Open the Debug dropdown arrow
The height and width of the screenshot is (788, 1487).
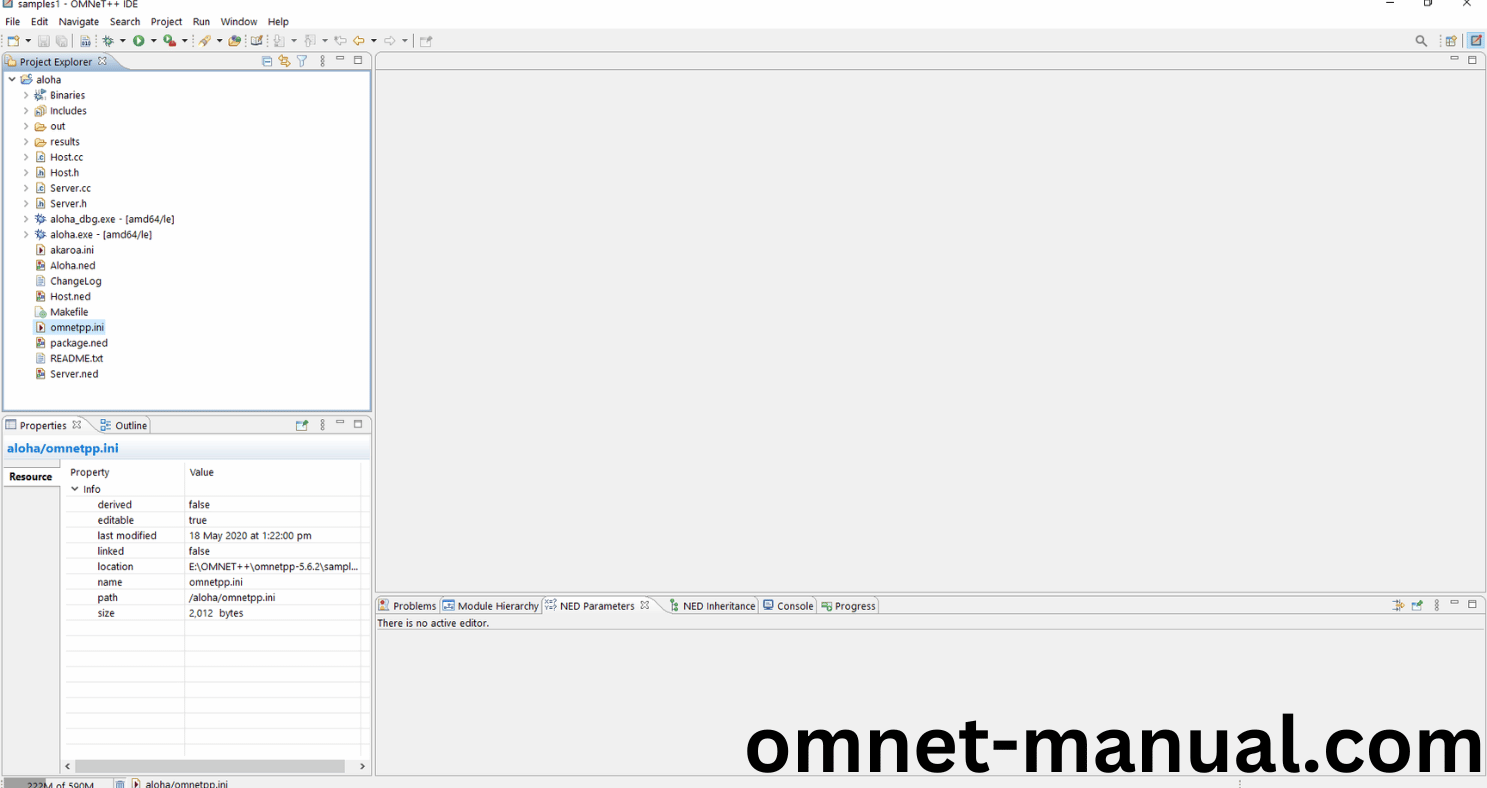click(122, 41)
